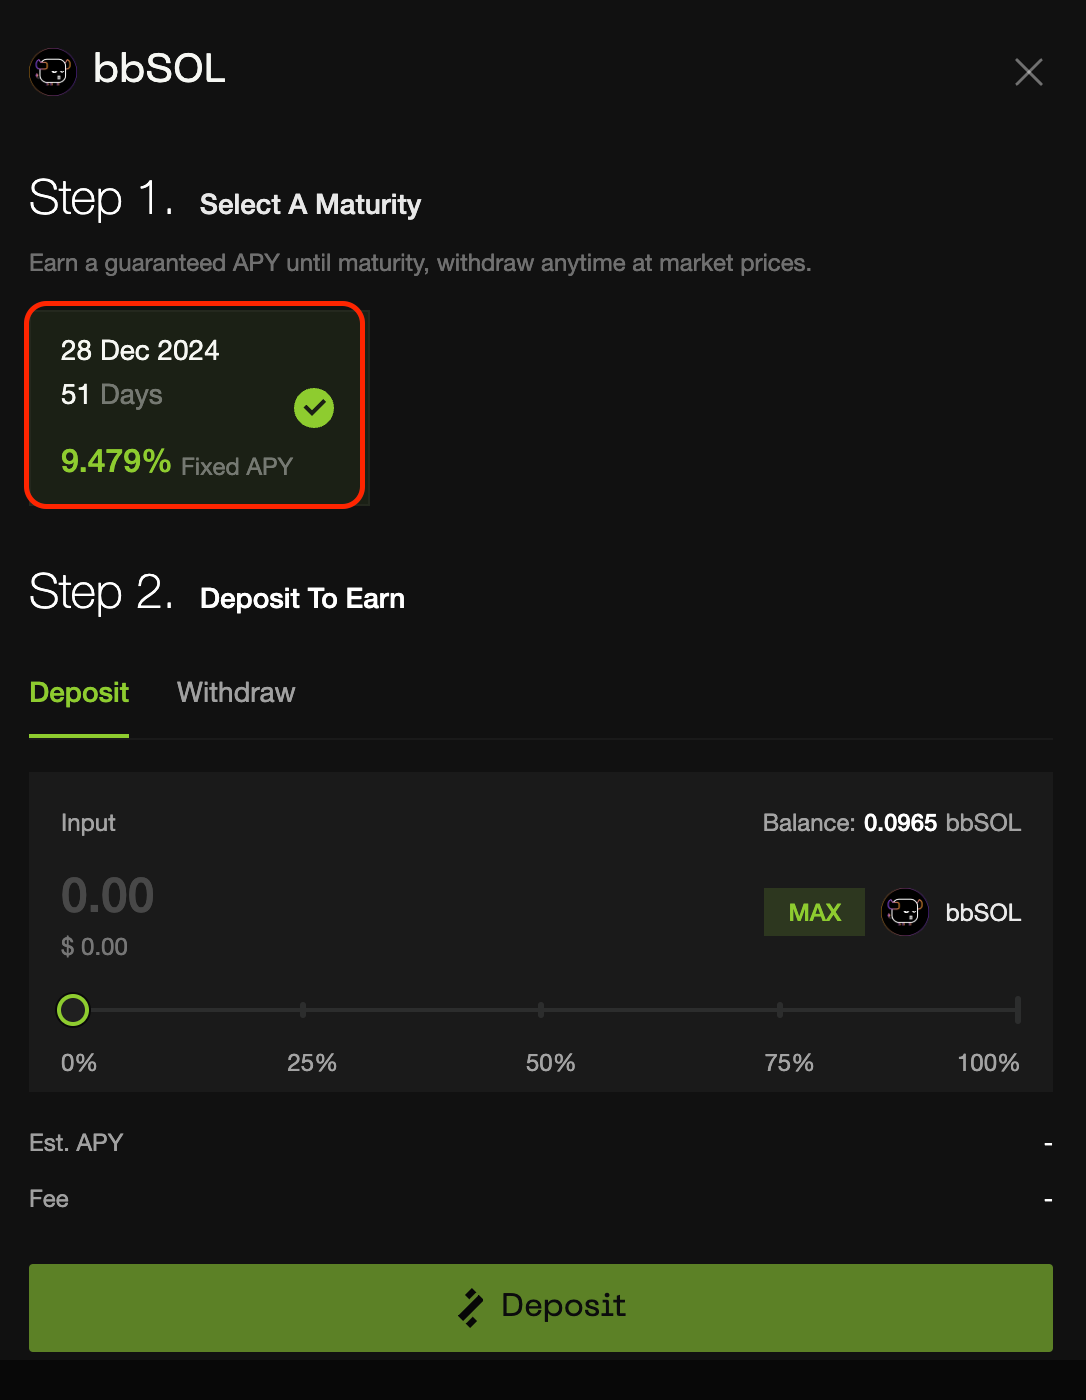Image resolution: width=1086 pixels, height=1400 pixels.
Task: Click the 0.0965 bbSOL balance value
Action: tap(900, 823)
